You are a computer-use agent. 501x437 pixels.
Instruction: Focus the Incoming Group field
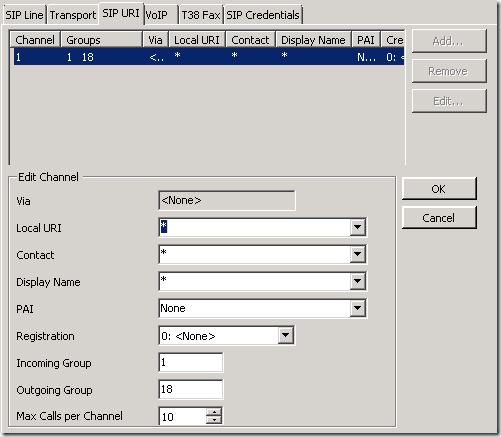coord(191,362)
